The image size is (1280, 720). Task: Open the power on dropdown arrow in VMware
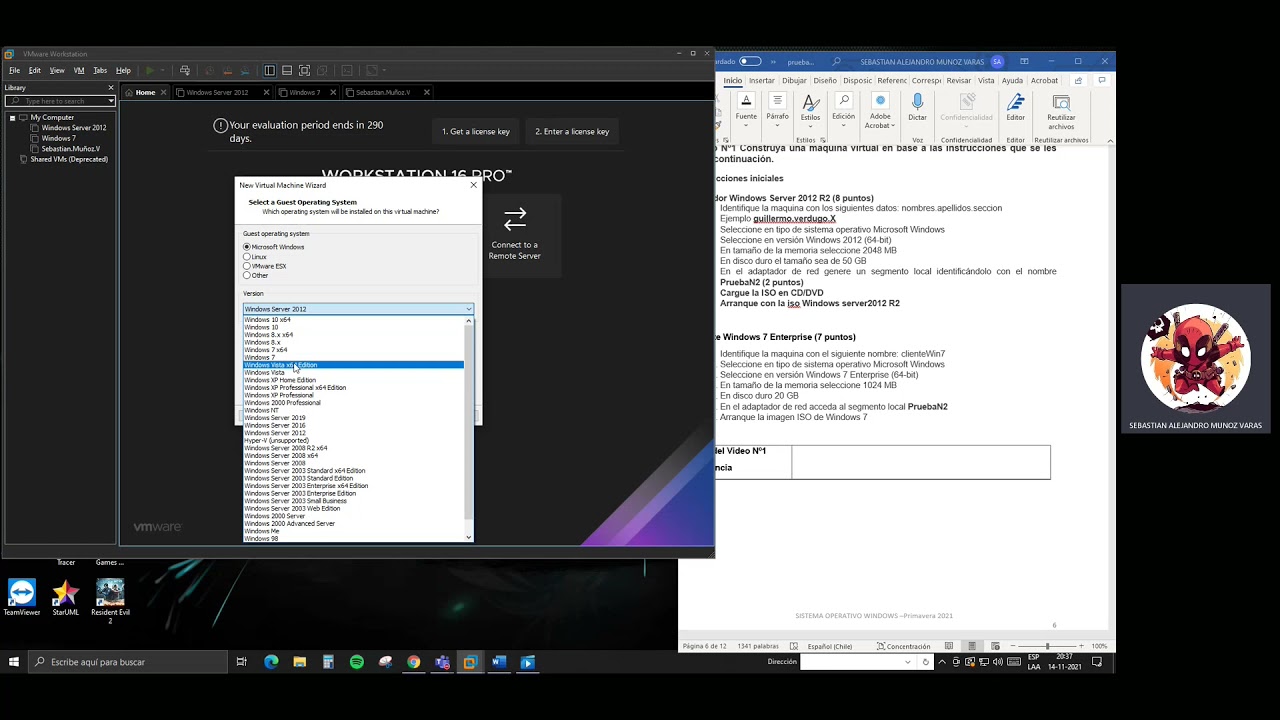[x=162, y=71]
